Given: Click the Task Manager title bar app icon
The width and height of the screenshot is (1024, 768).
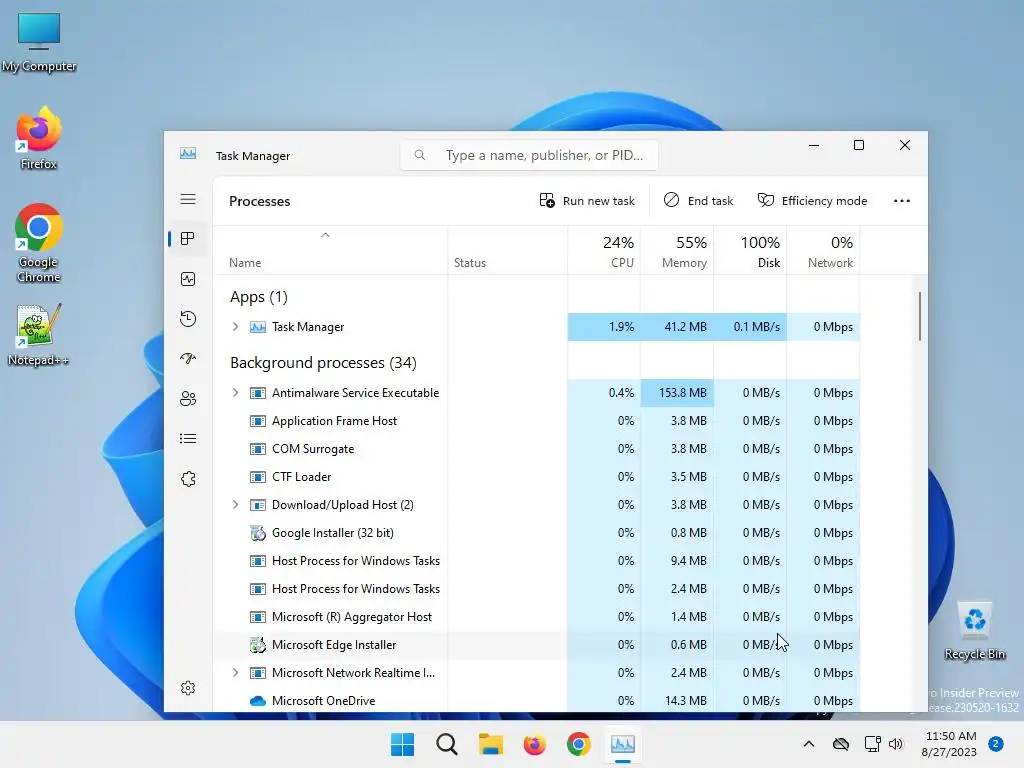Looking at the screenshot, I should point(188,153).
